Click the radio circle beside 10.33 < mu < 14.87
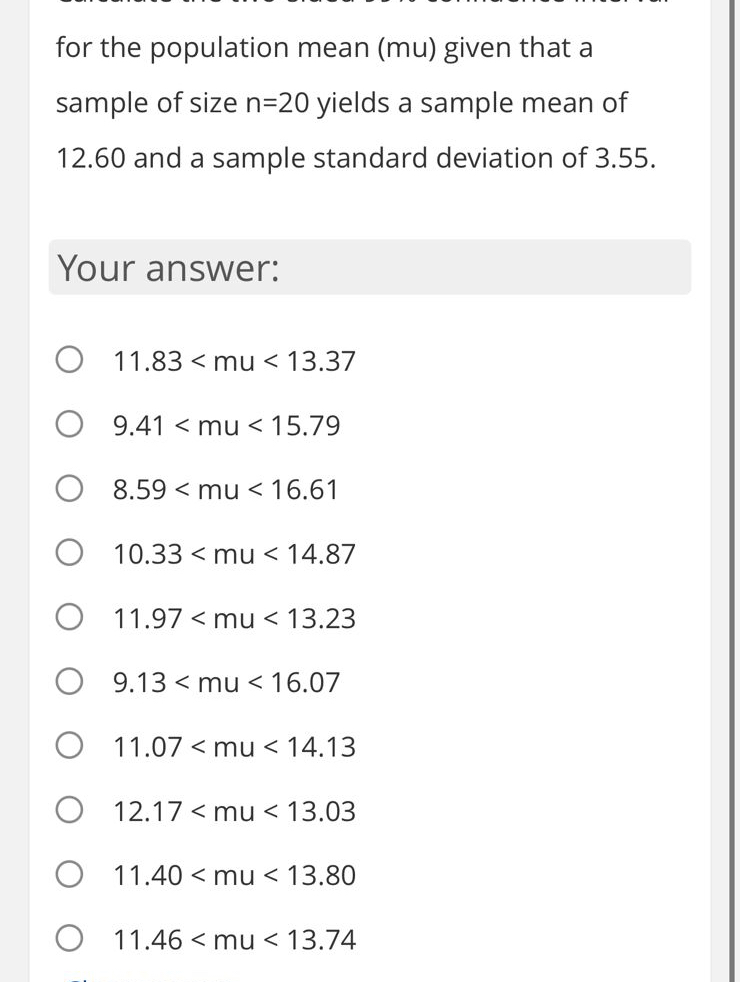This screenshot has height=982, width=740. click(69, 551)
